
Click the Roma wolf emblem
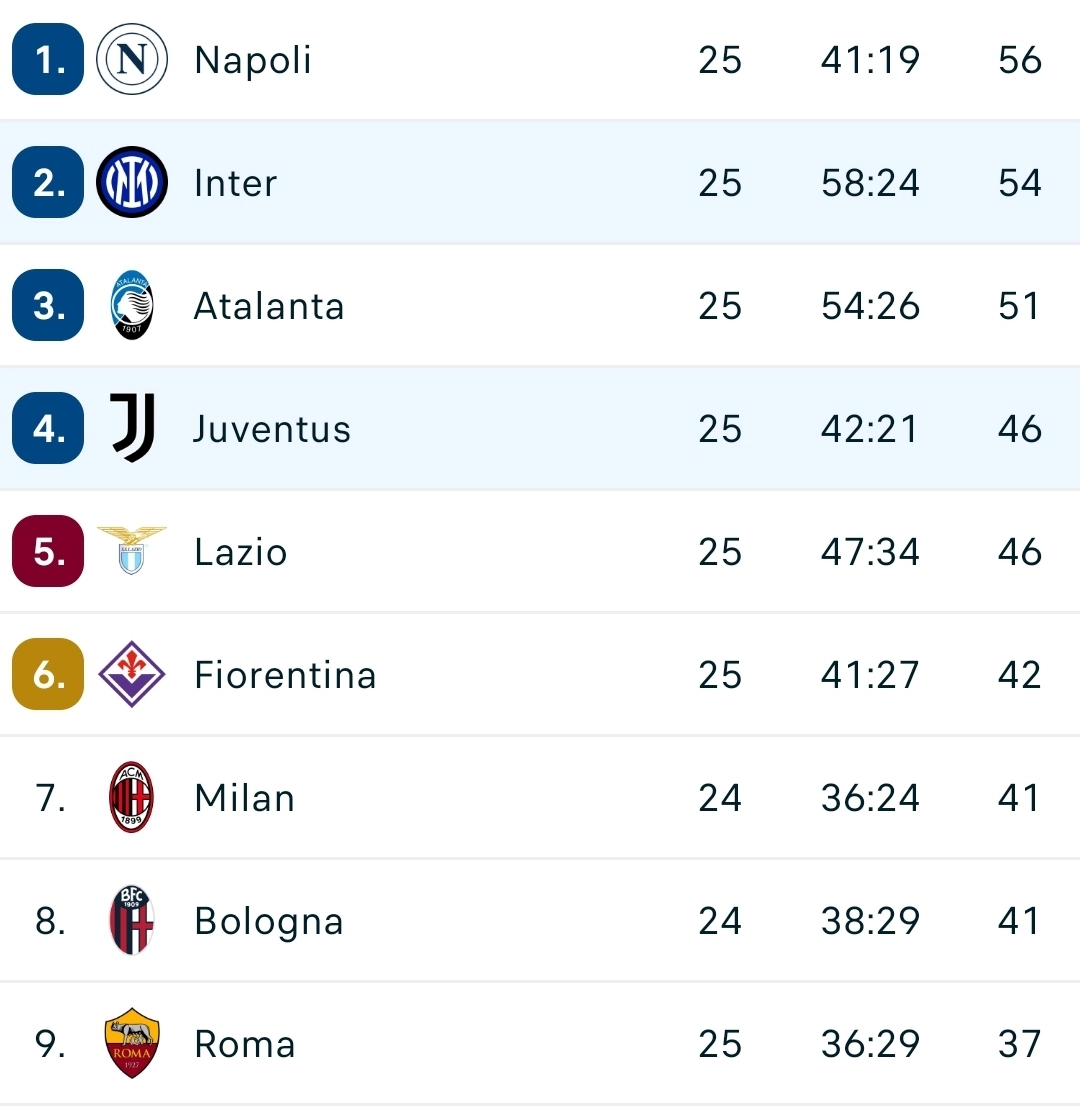click(x=130, y=1043)
